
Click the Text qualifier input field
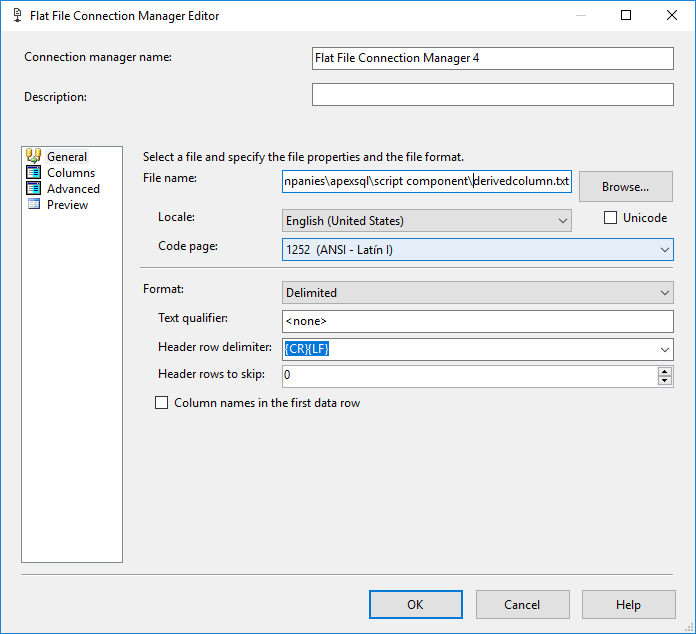(478, 321)
